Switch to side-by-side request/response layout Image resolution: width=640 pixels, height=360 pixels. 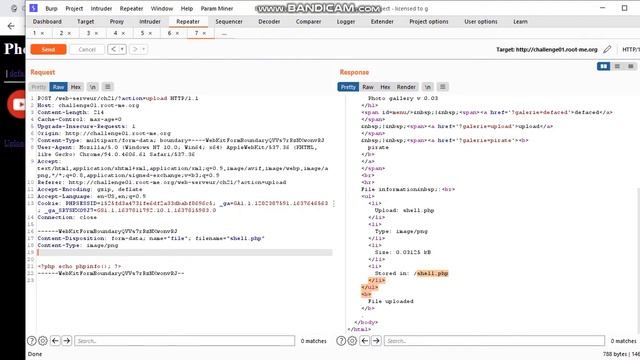(603, 66)
